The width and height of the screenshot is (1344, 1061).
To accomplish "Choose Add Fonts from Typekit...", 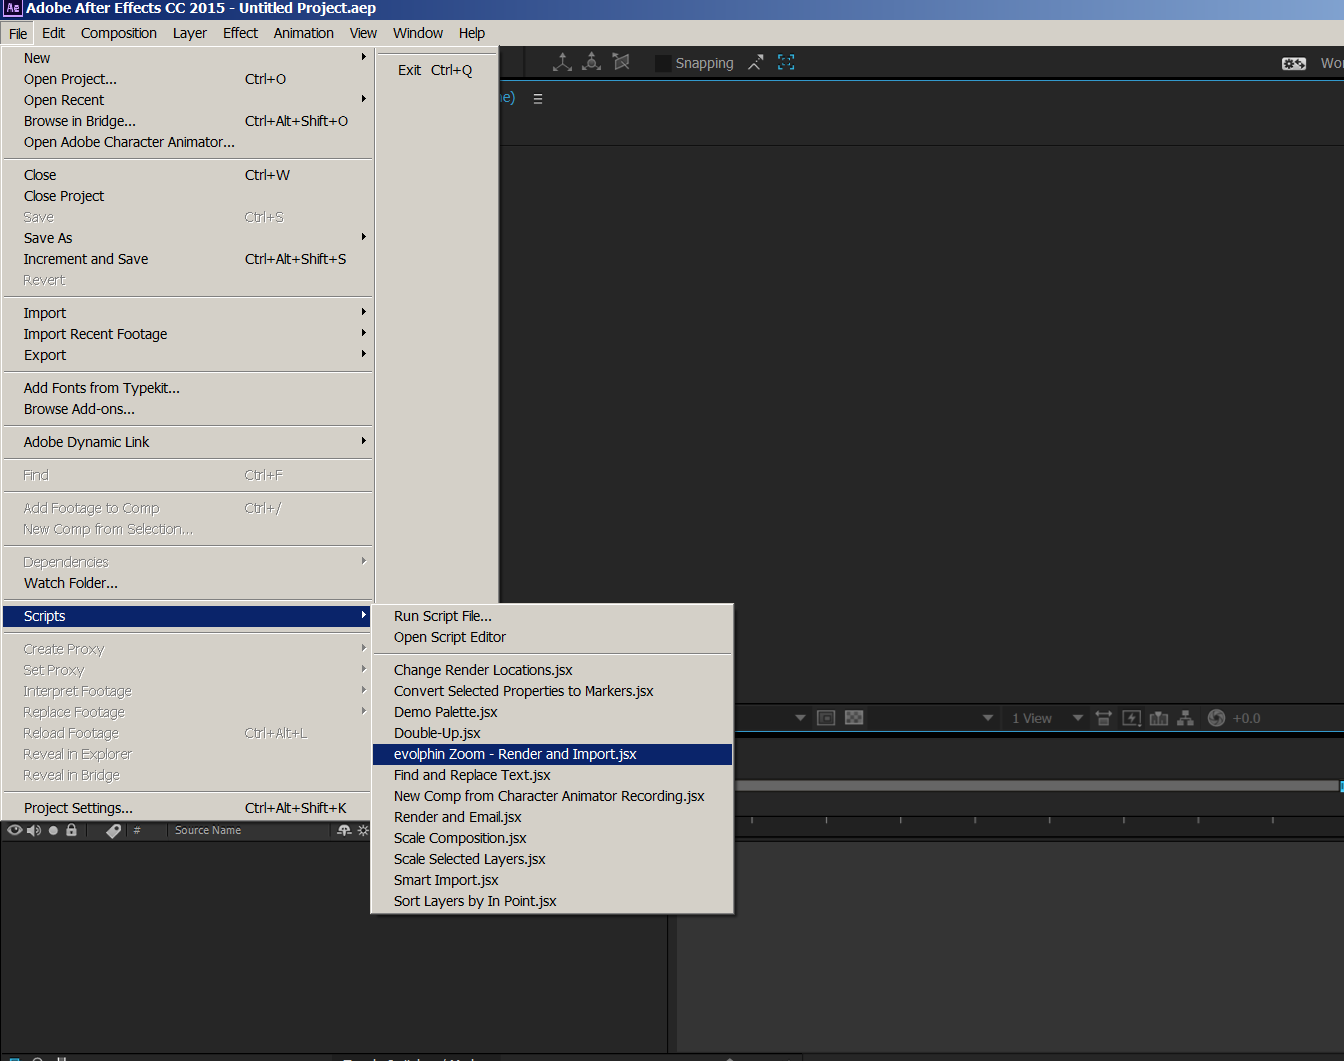I will point(187,388).
